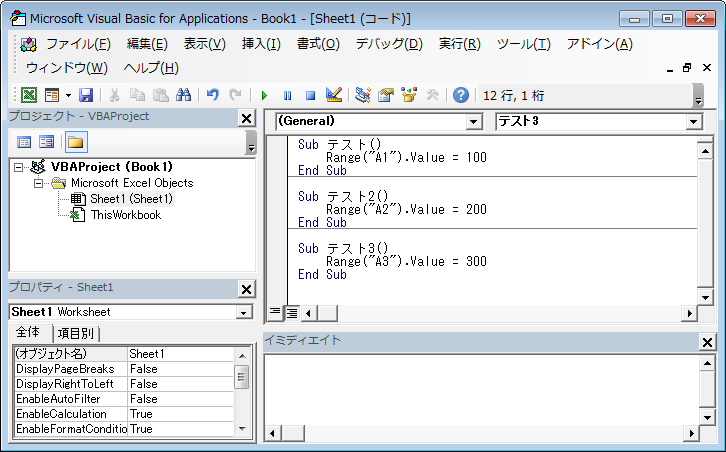Close the Project panel

246,119
